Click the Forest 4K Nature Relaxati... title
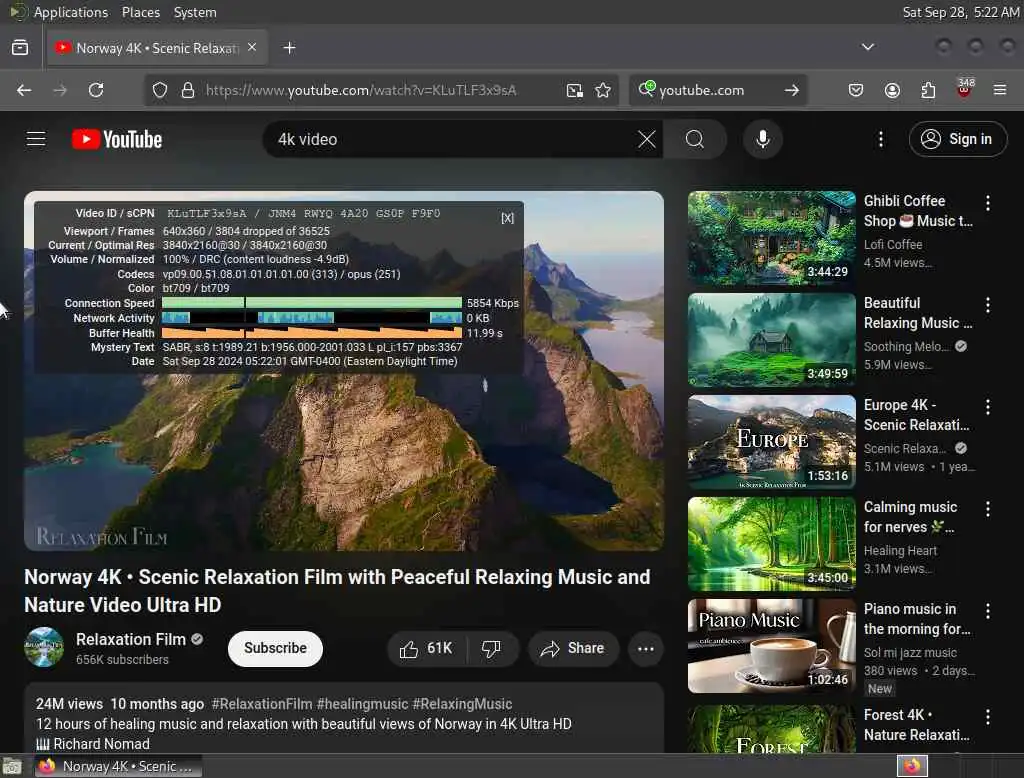 coord(916,725)
